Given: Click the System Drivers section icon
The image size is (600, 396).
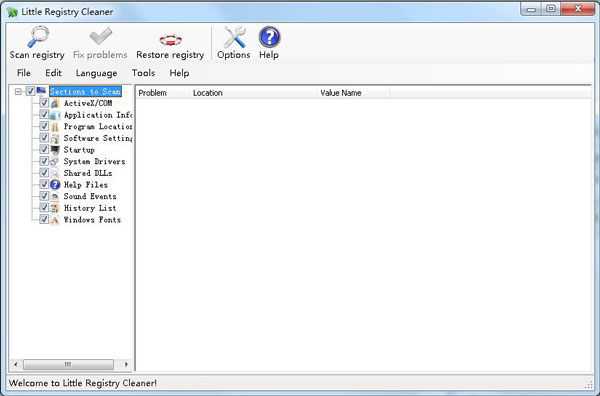Looking at the screenshot, I should (55, 161).
